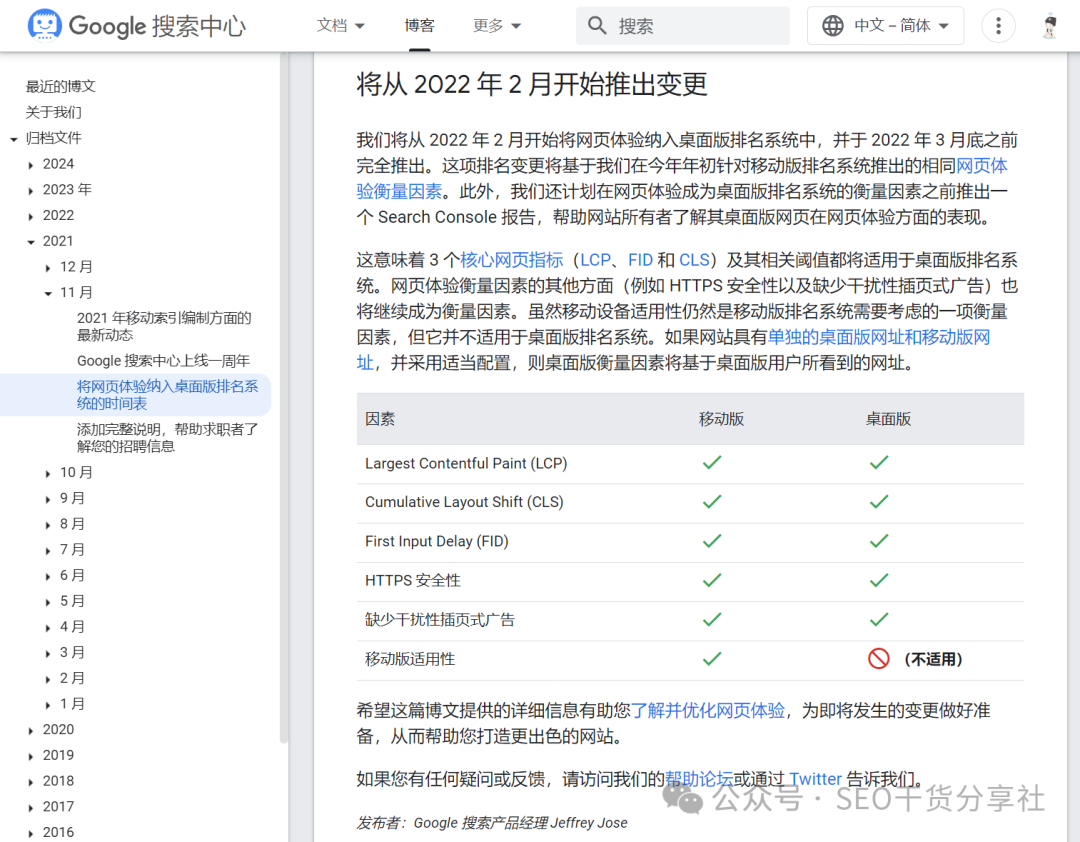The image size is (1080, 842).
Task: Click the sidebar vertical scrollbar
Action: click(283, 398)
